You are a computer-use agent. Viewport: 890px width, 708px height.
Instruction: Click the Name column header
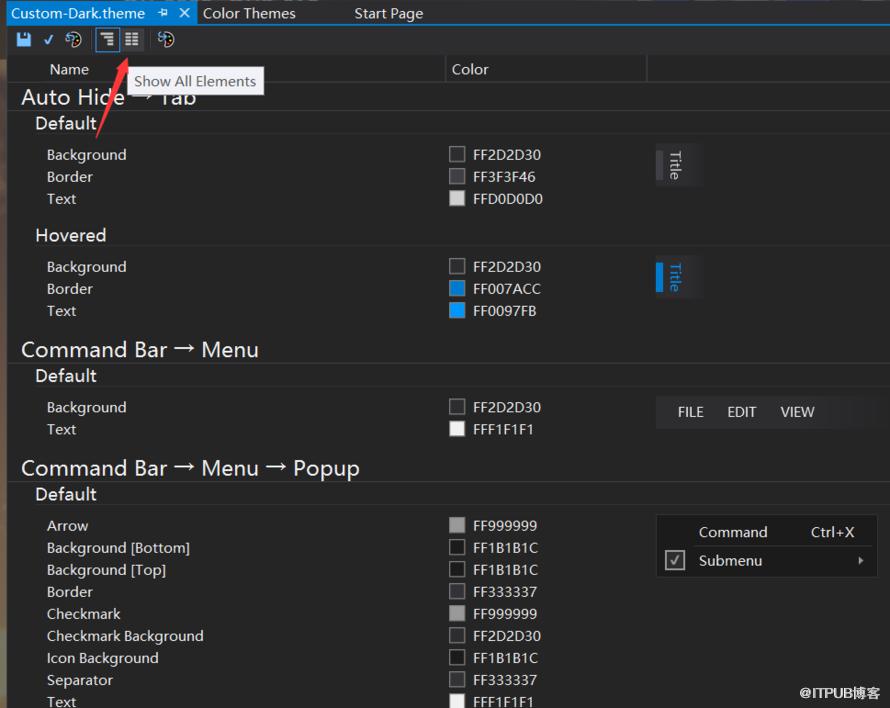pyautogui.click(x=69, y=69)
